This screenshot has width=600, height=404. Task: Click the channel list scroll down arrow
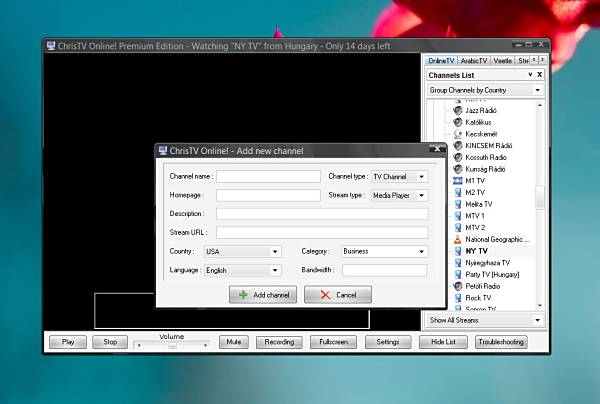point(540,305)
